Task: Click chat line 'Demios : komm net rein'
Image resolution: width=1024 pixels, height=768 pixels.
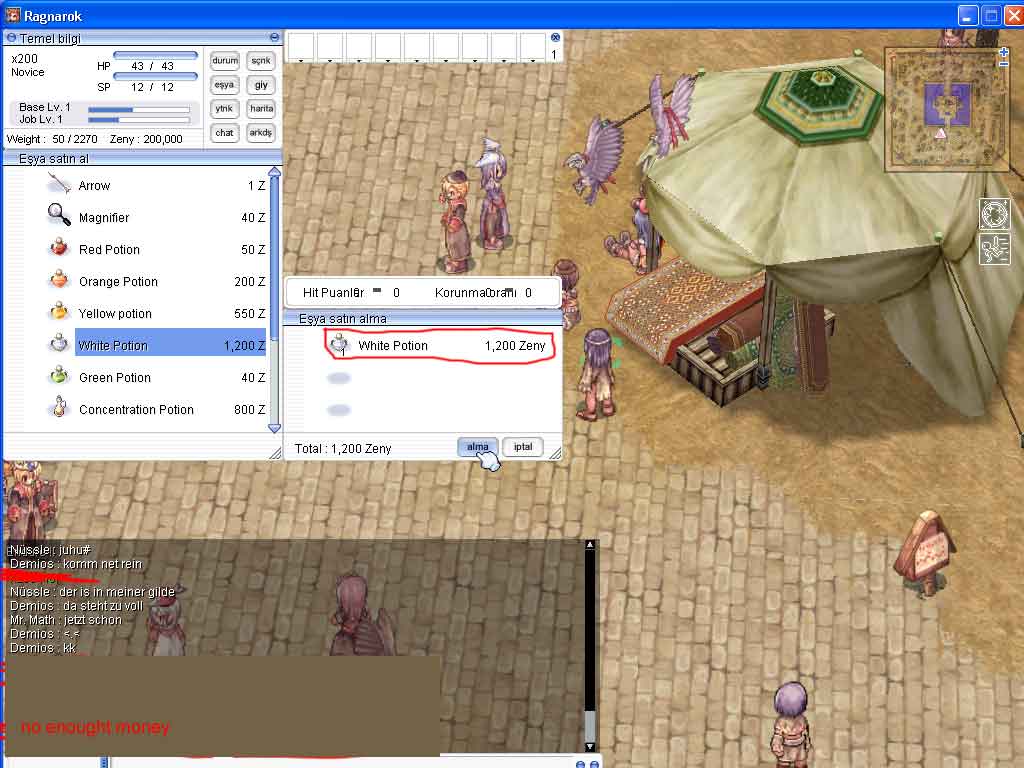Action: point(76,564)
